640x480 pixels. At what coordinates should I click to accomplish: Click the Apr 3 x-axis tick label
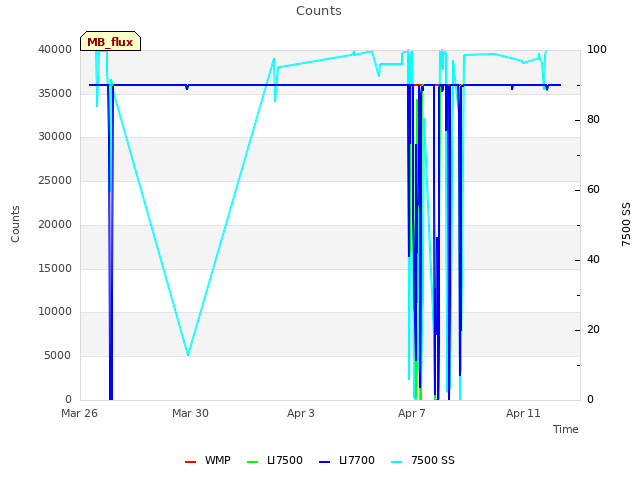[x=301, y=413]
